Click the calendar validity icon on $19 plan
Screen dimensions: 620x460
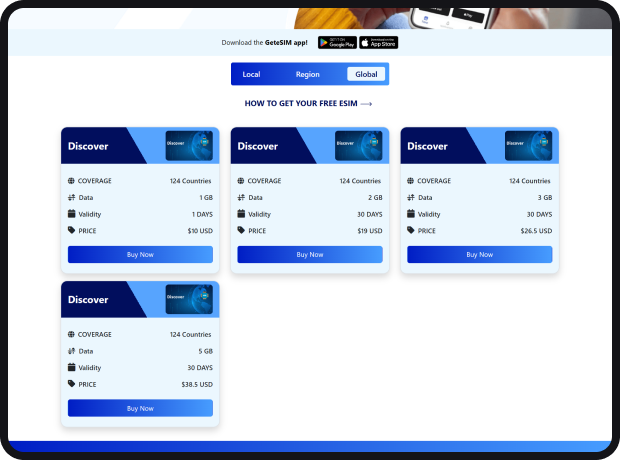pyautogui.click(x=241, y=214)
